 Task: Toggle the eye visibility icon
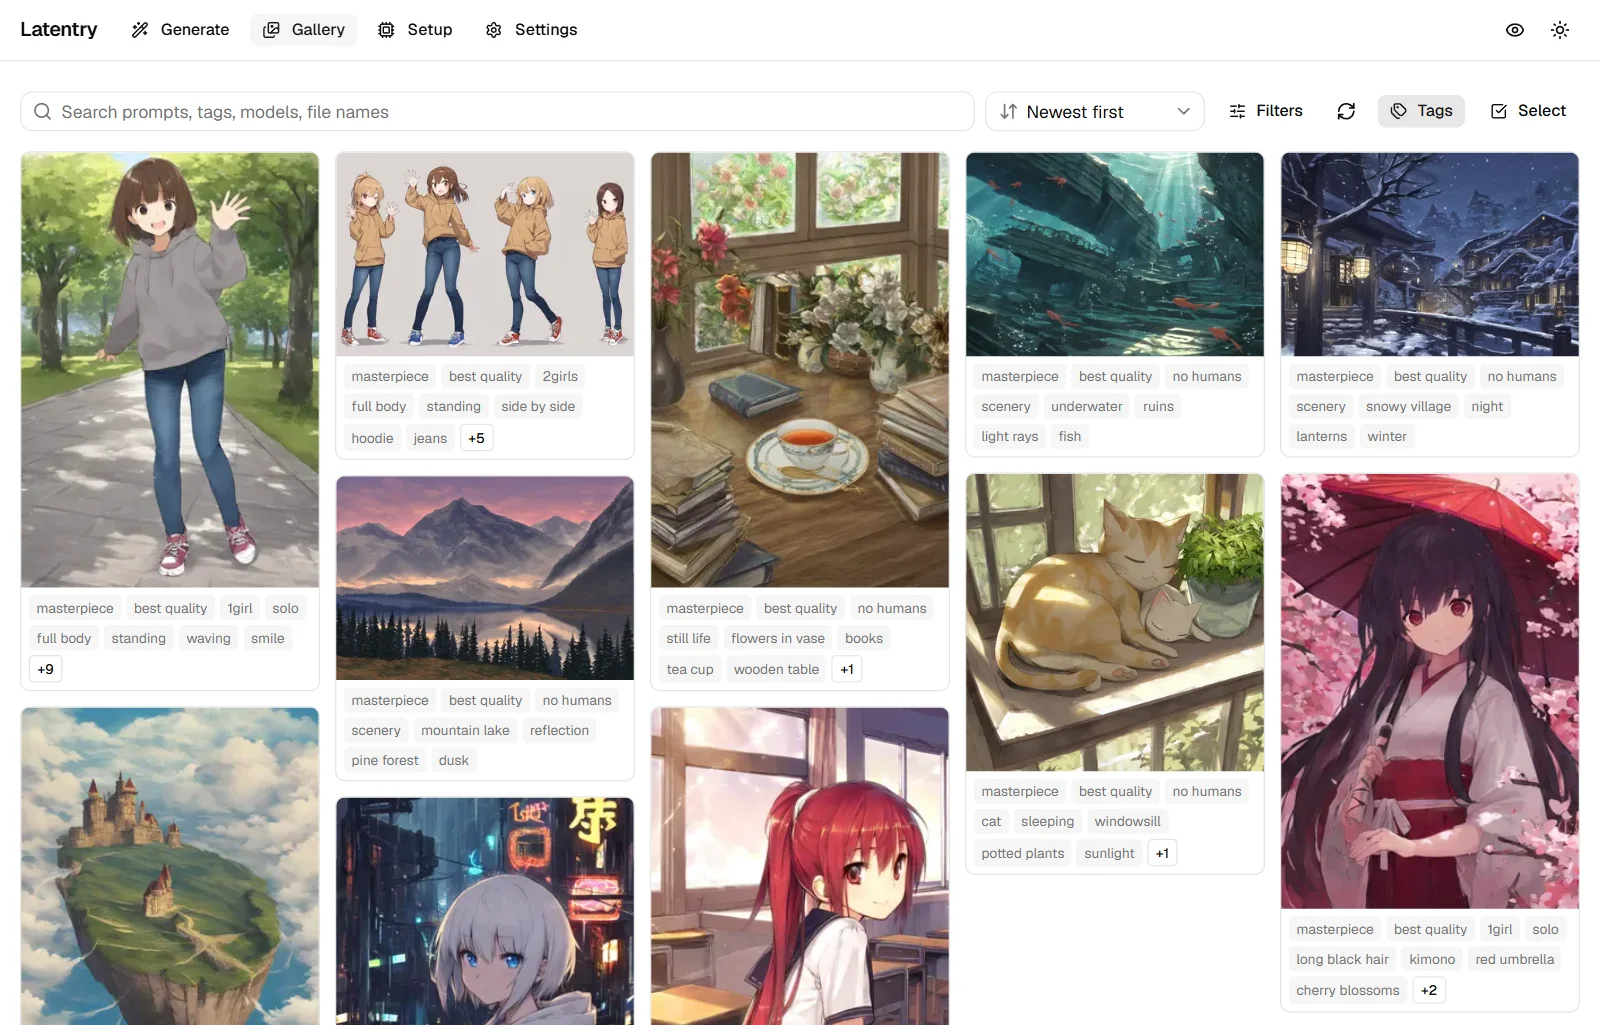[x=1515, y=30]
